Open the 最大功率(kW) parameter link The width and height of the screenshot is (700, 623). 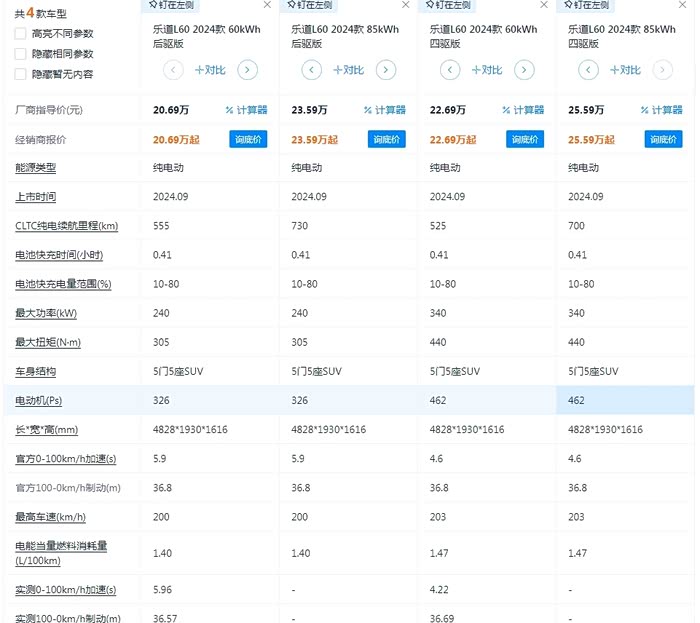point(46,313)
